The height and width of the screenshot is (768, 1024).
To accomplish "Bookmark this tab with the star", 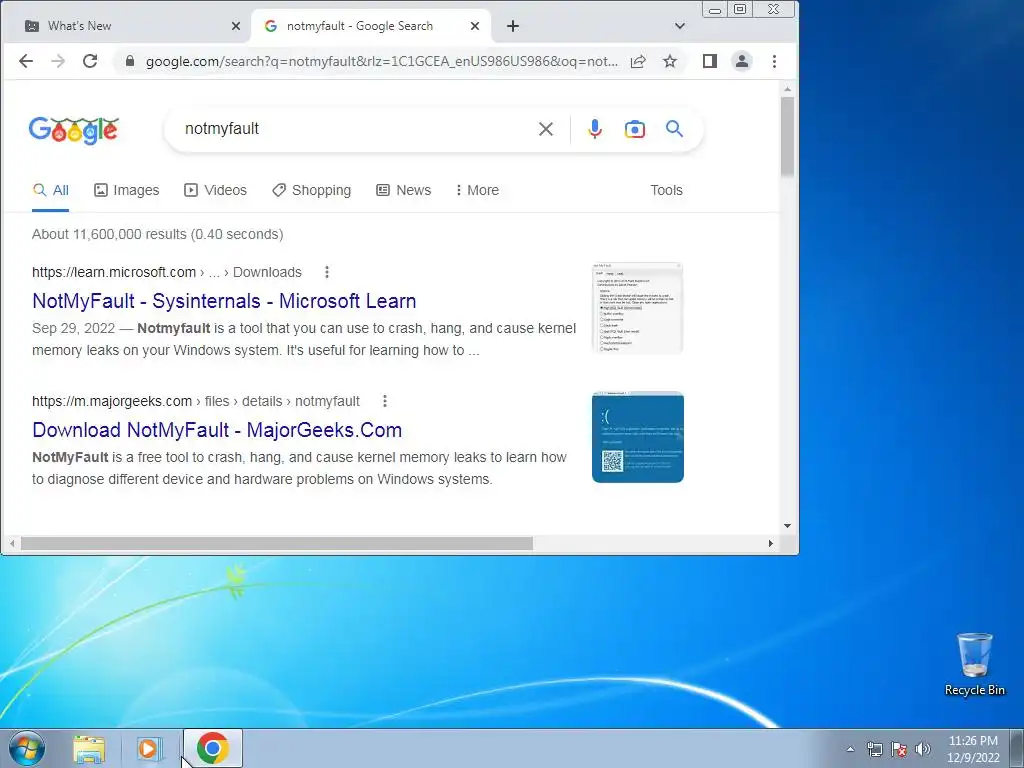I will click(669, 61).
